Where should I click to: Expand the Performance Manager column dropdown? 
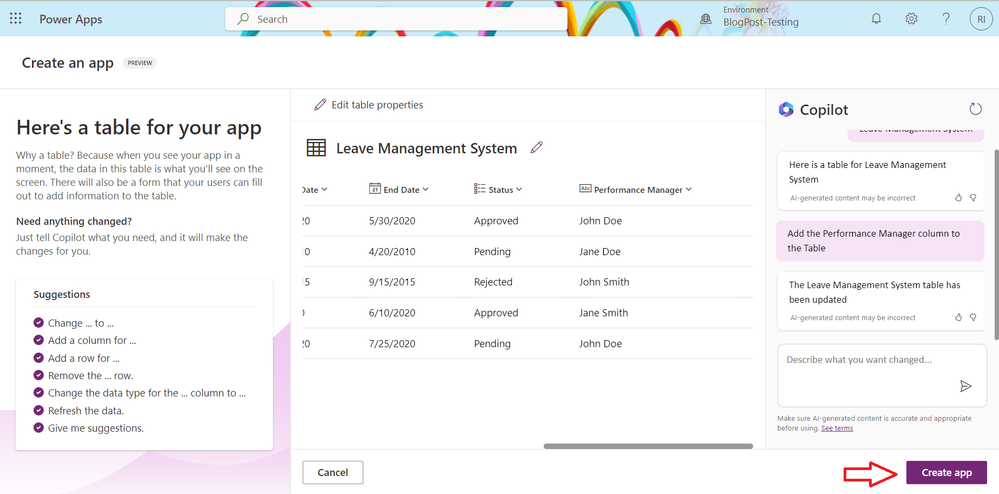(689, 189)
